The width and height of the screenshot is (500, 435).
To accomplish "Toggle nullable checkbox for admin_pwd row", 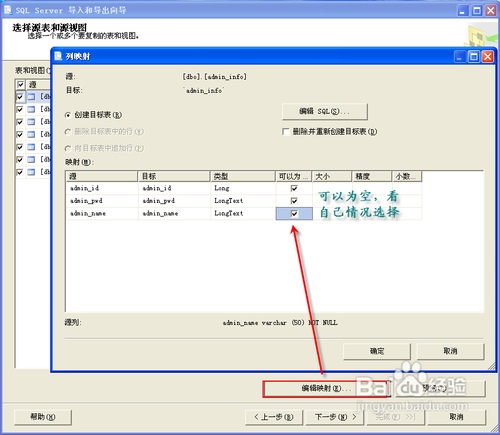I will pos(294,201).
